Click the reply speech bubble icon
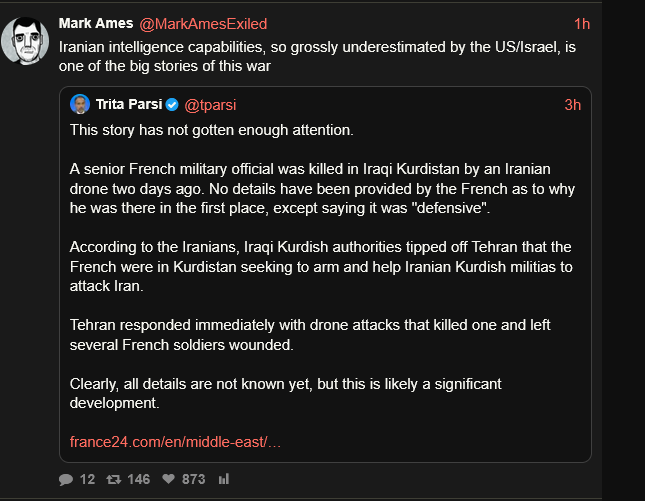 tap(66, 480)
